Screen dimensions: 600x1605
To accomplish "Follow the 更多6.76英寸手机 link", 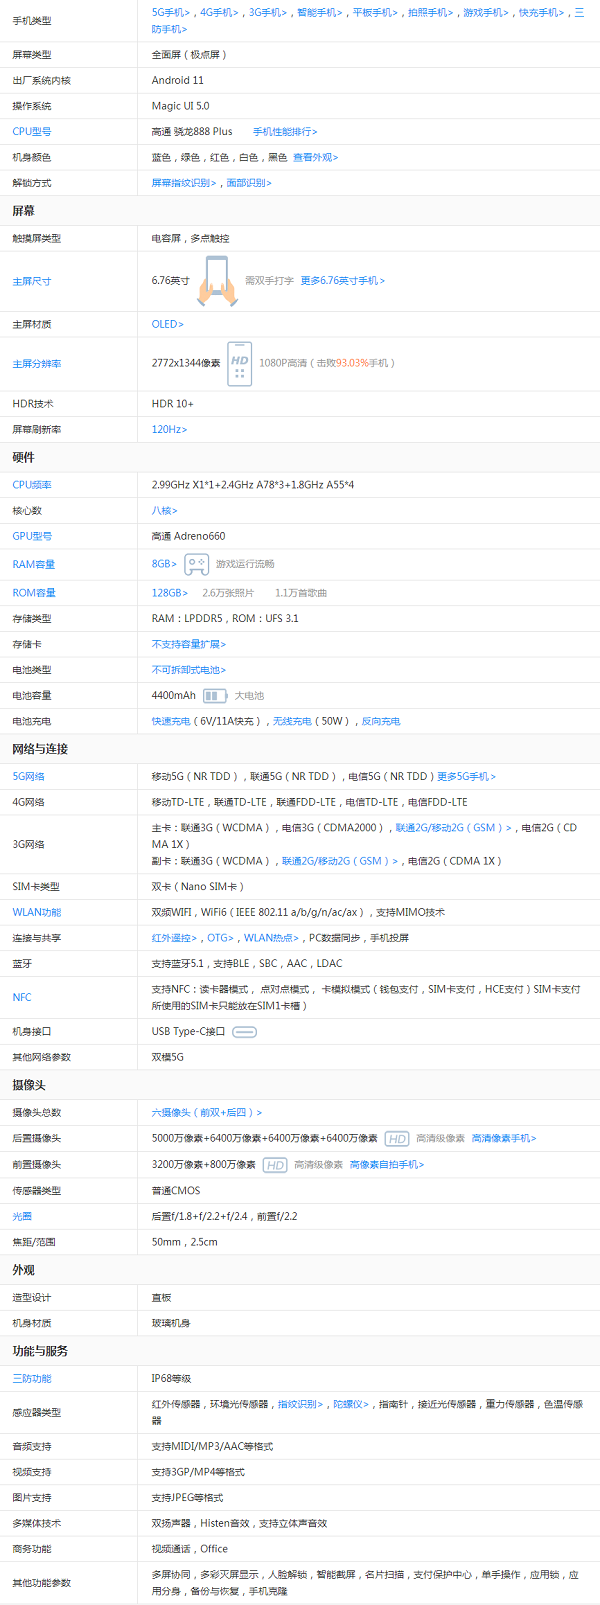I will pyautogui.click(x=342, y=281).
